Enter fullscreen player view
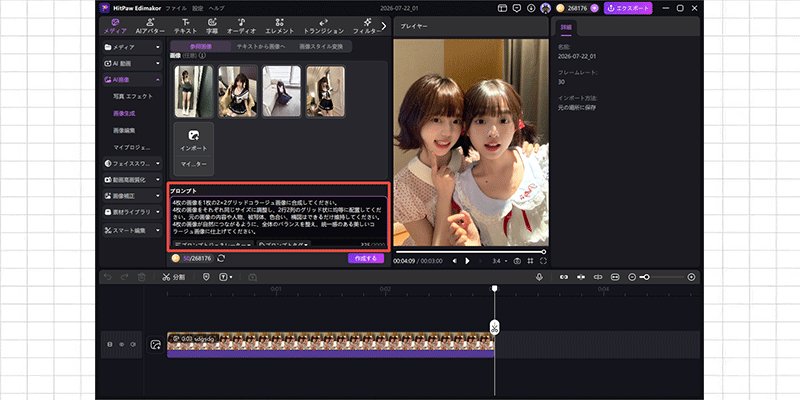 point(543,261)
